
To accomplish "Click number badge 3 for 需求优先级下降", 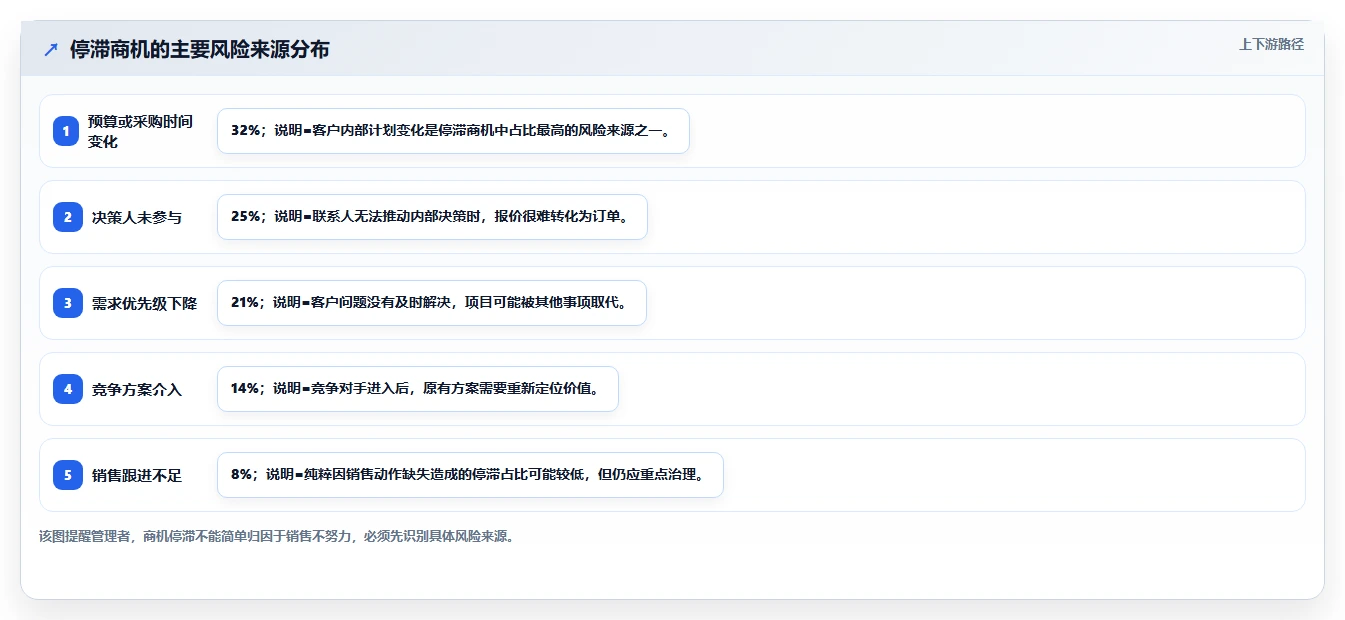I will (x=67, y=303).
